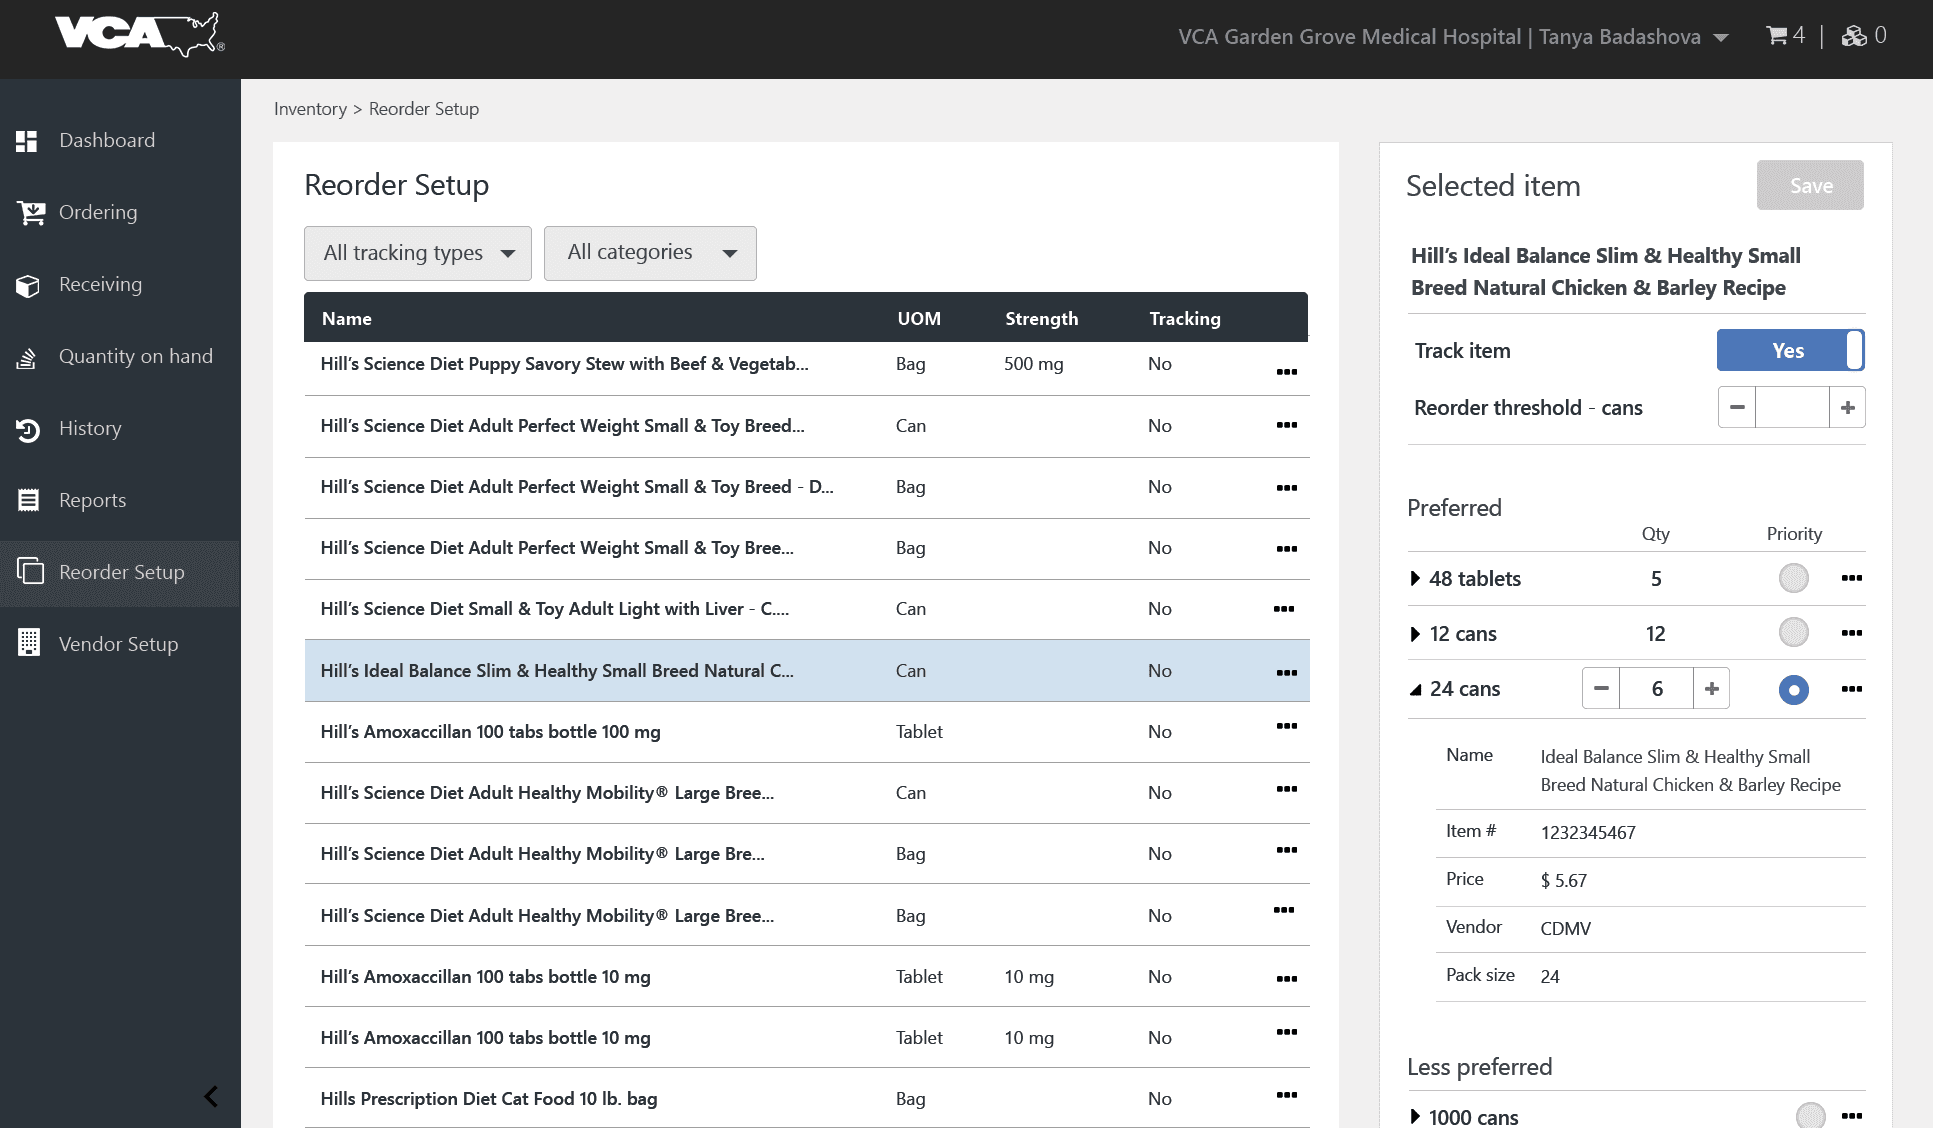Click the Receiving box icon in sidebar
The image size is (1933, 1128).
[x=28, y=286]
